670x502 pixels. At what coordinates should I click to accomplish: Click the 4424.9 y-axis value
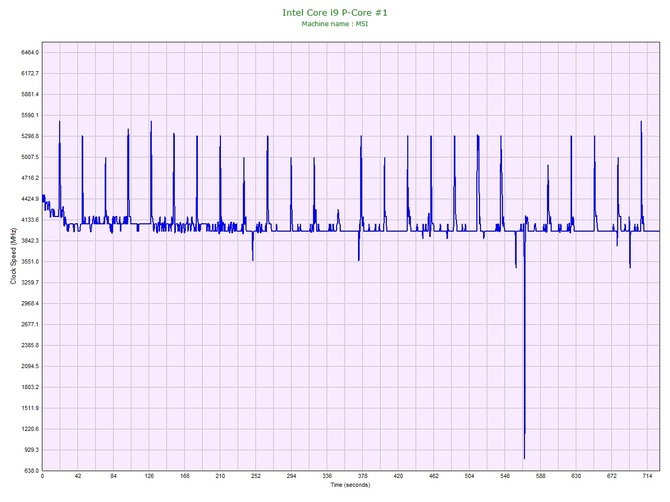pos(30,199)
